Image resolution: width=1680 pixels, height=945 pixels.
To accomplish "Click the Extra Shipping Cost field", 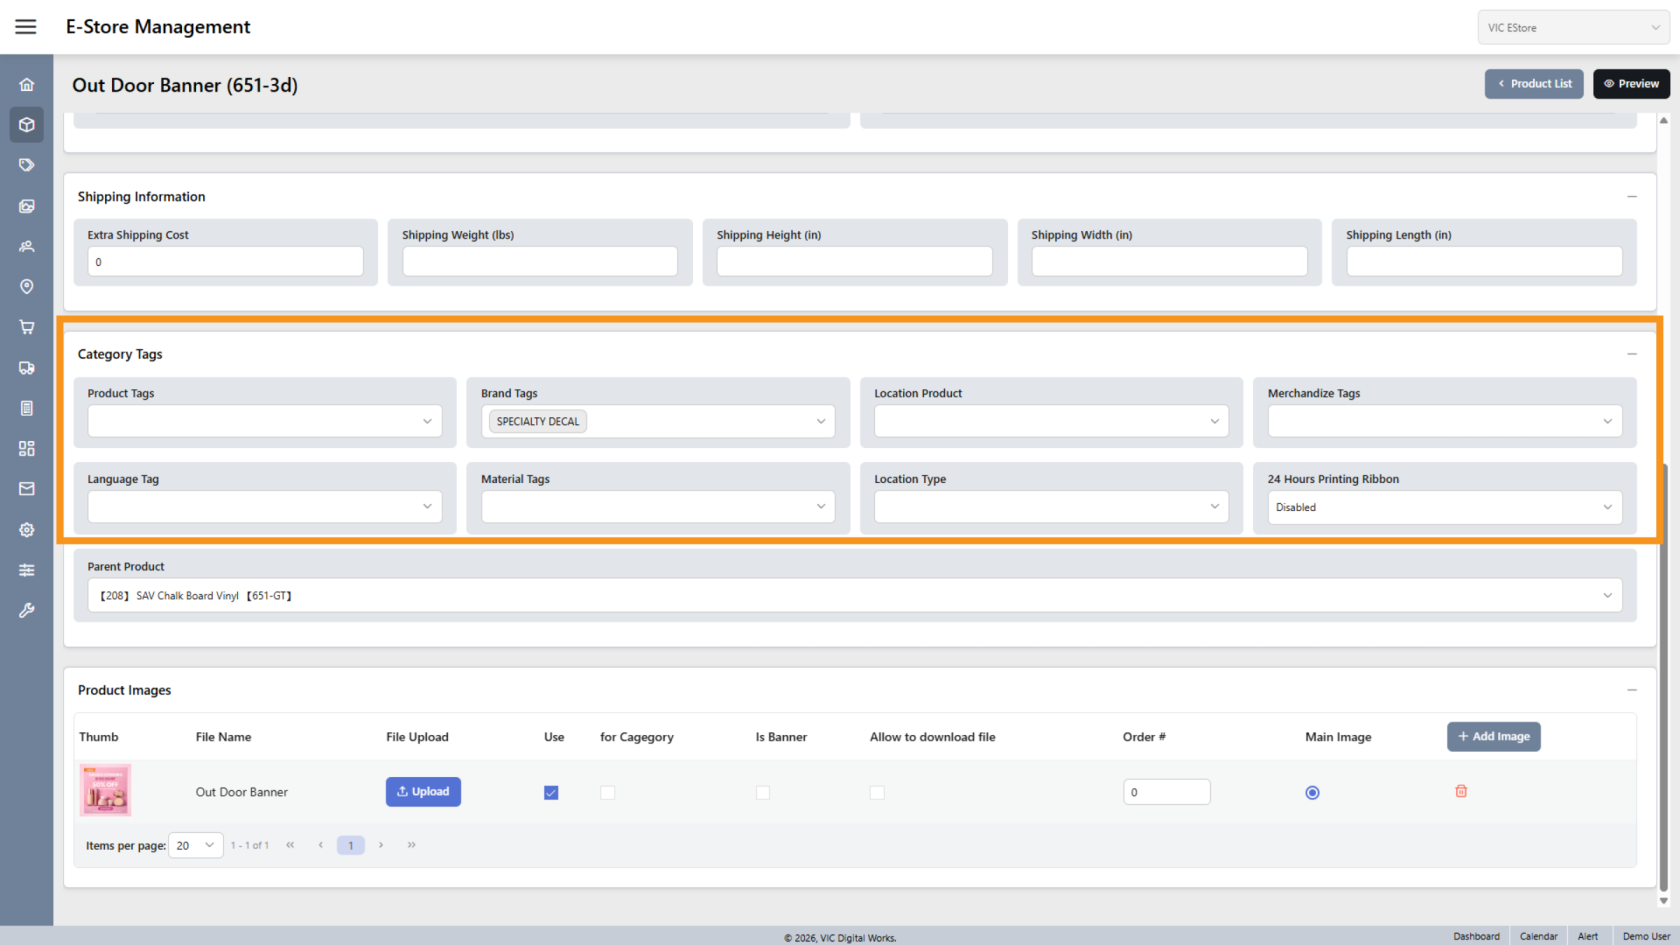I will [x=225, y=262].
